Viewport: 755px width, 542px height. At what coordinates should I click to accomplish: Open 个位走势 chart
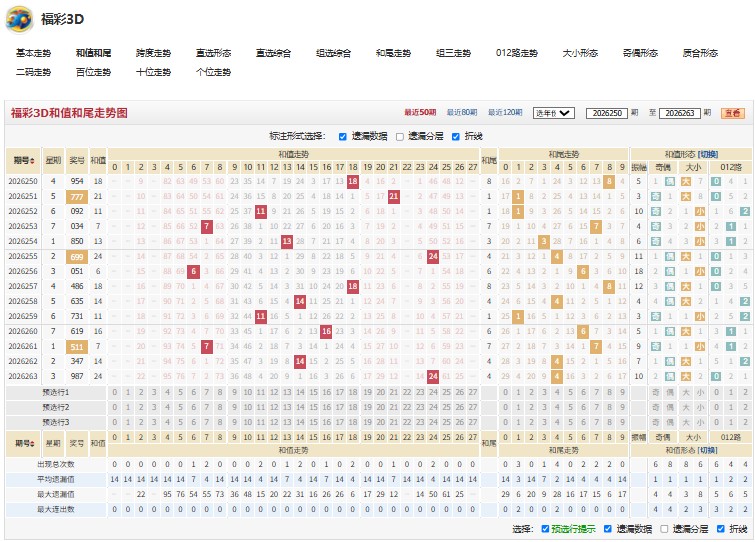coord(213,72)
